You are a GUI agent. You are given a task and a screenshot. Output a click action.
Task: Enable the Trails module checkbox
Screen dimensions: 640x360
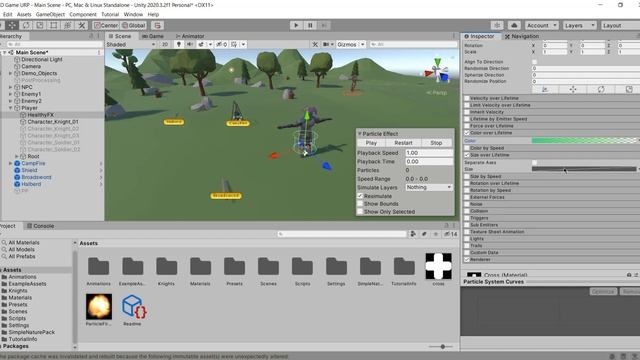467,245
